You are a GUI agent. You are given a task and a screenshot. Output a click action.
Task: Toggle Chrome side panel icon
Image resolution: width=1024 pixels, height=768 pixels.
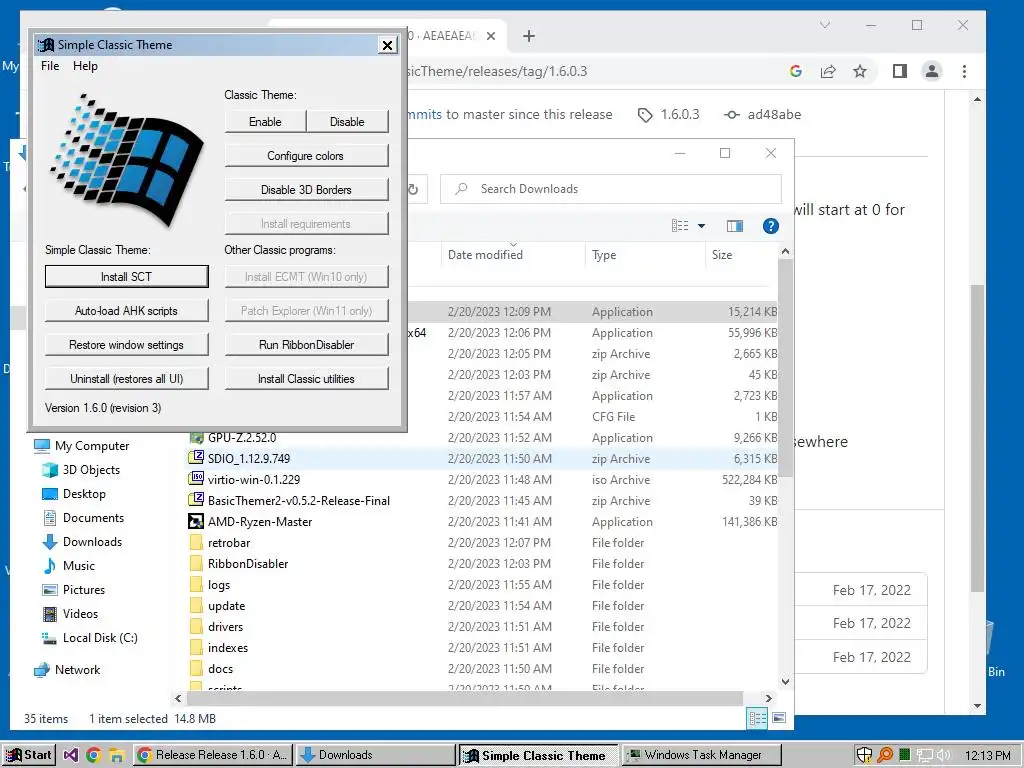point(900,71)
